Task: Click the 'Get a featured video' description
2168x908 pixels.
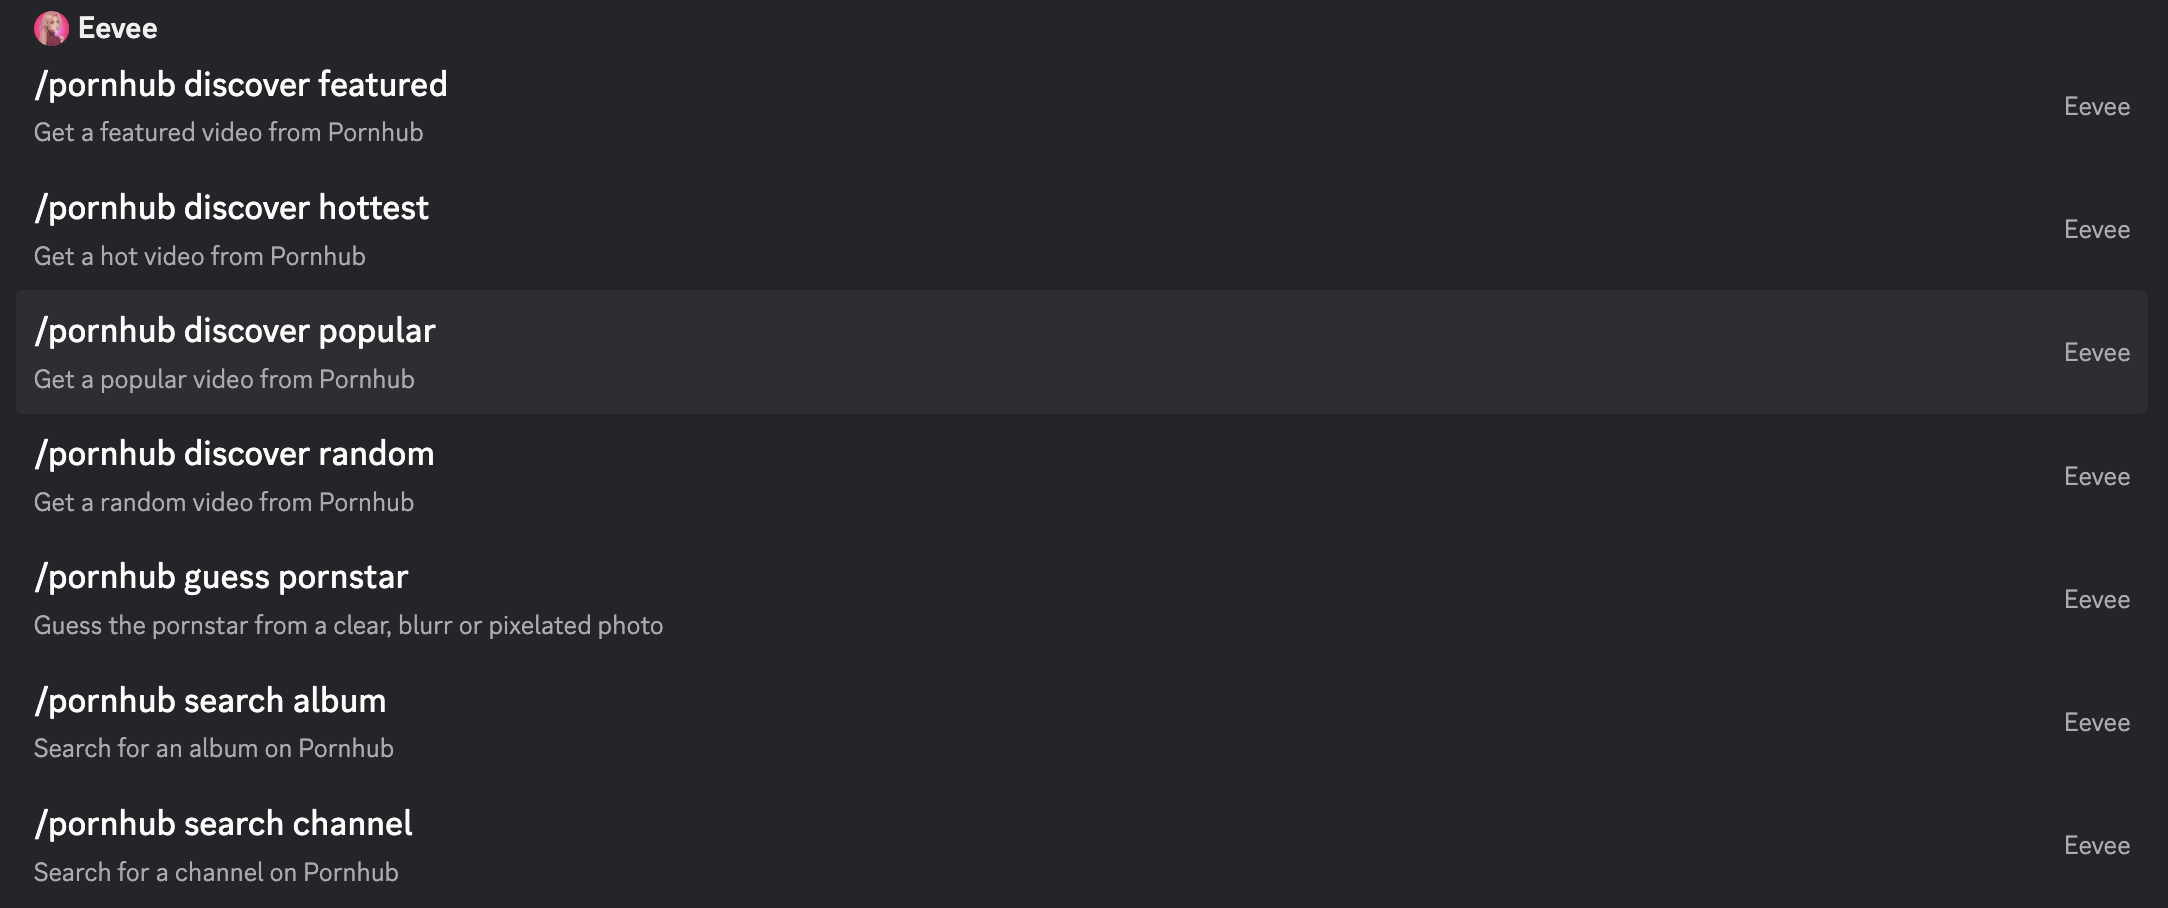Action: click(228, 132)
